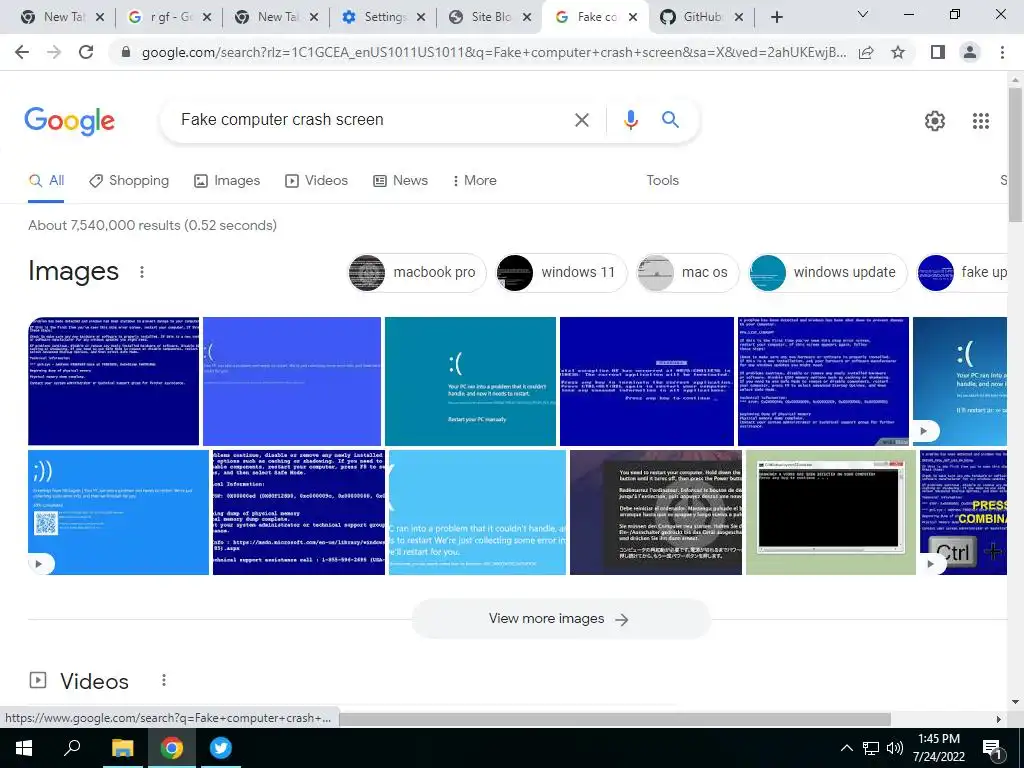Open the multilingual restart message thumbnail

click(656, 512)
